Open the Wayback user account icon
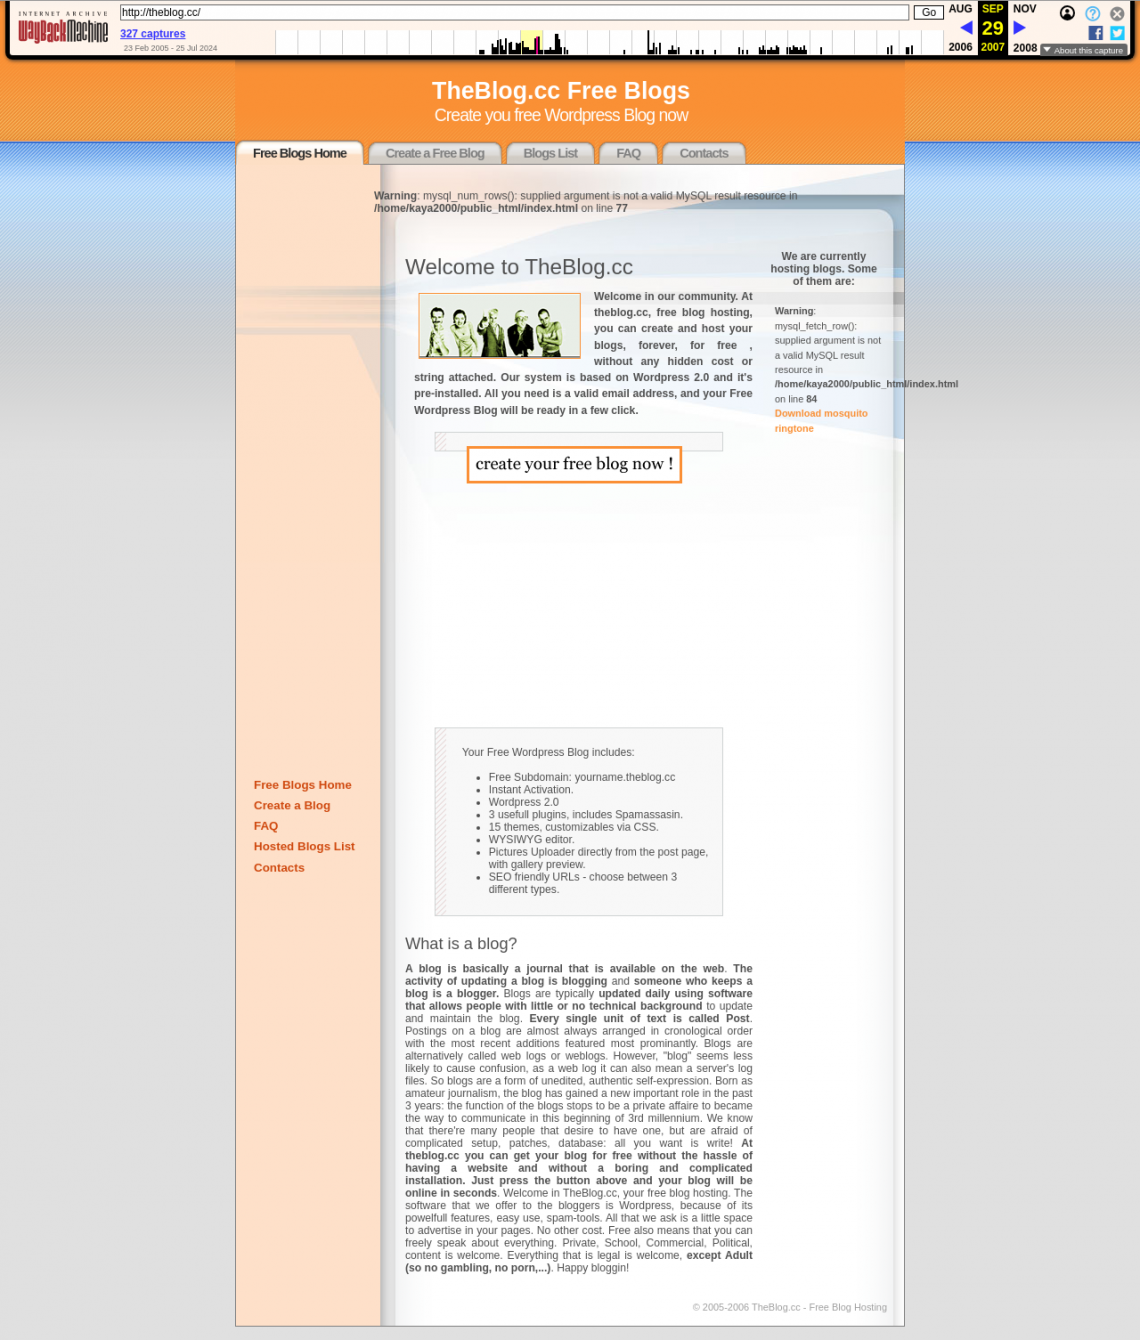Viewport: 1140px width, 1340px height. 1067,13
